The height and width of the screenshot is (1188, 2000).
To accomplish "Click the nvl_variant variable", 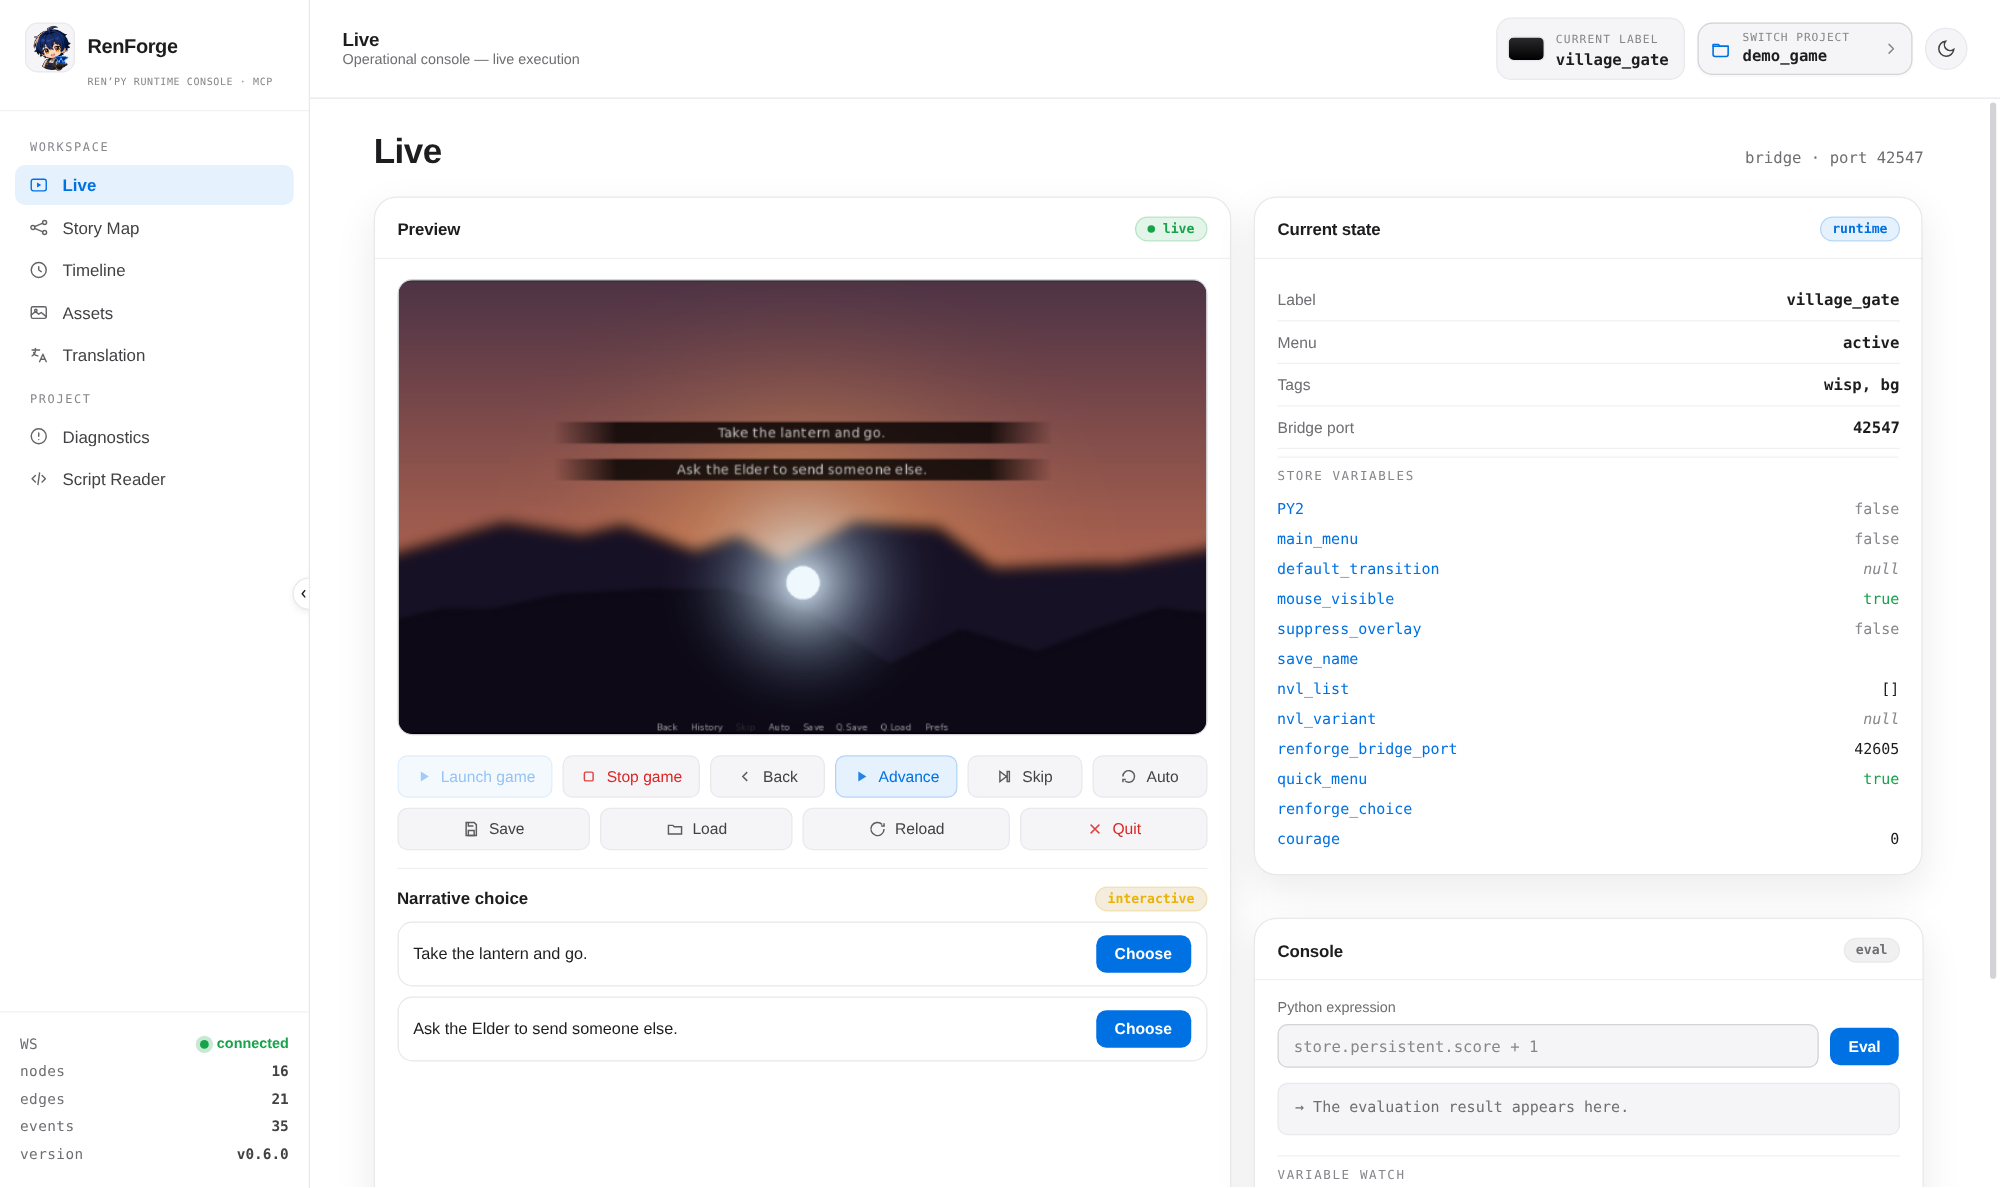I will pyautogui.click(x=1326, y=719).
